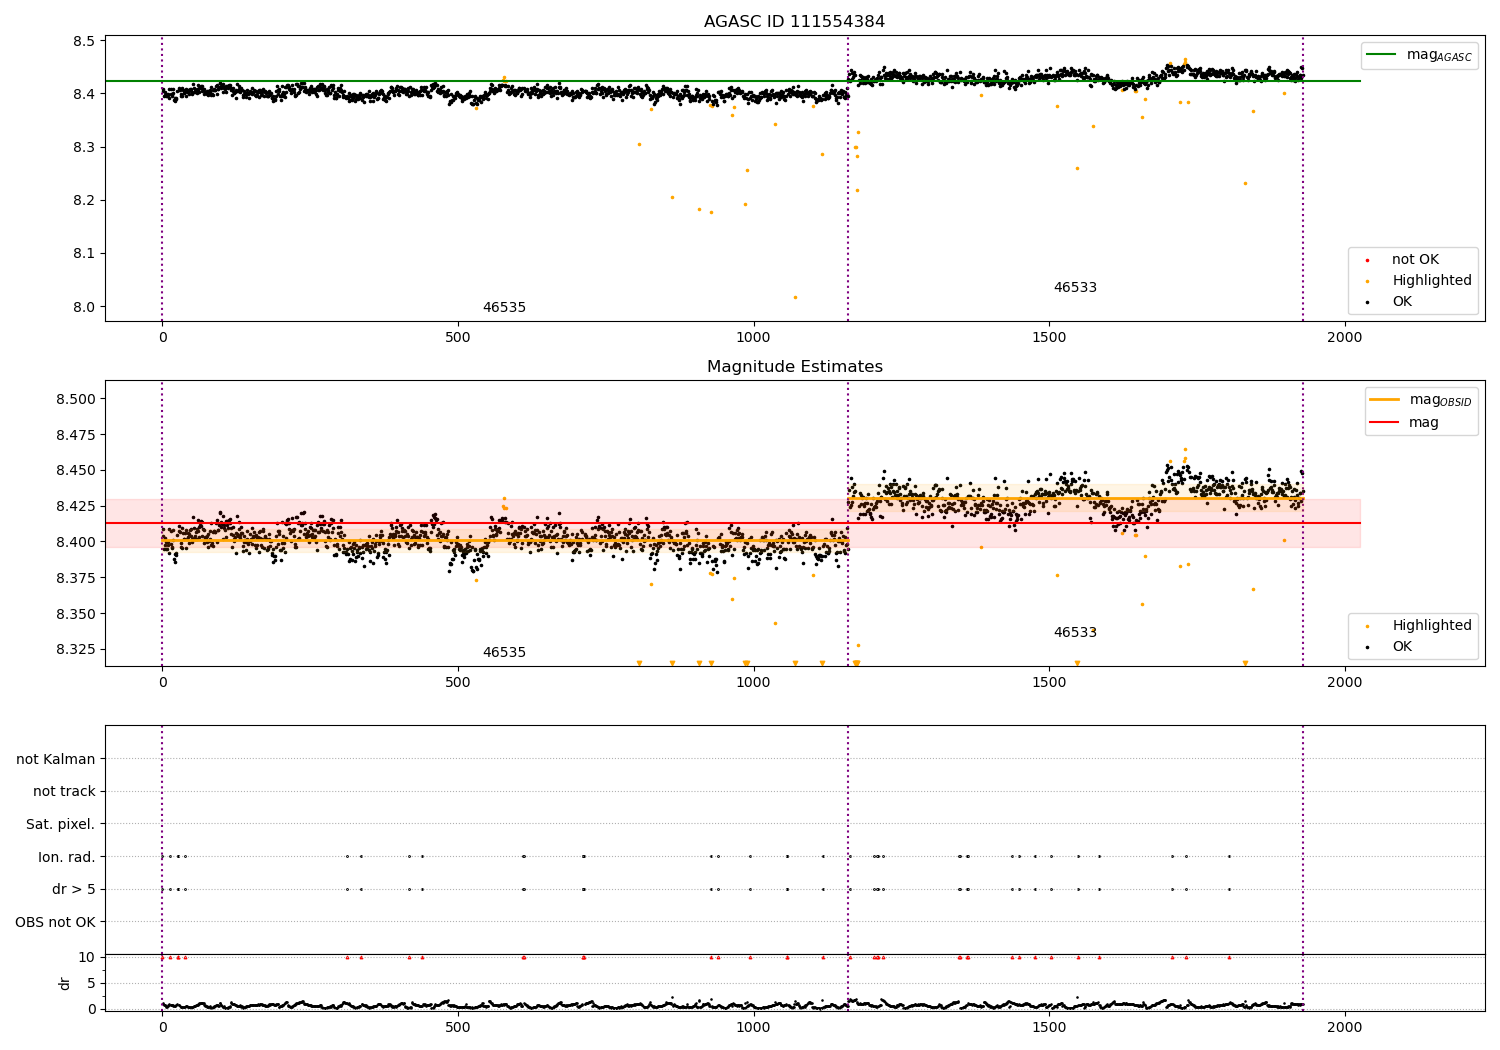
Task: Click the 8.500 y-axis tick in middle plot
Action: (76, 399)
